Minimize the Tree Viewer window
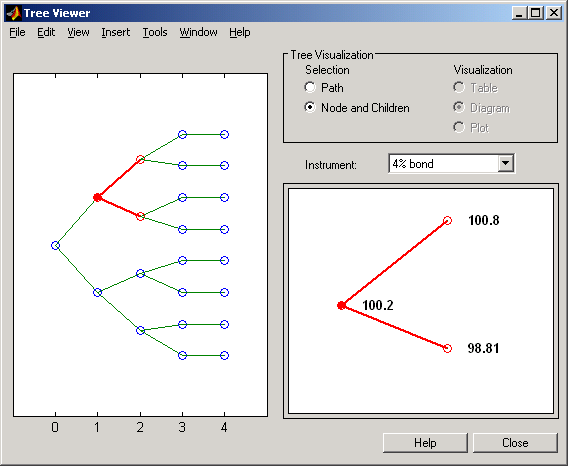This screenshot has width=568, height=466. click(x=520, y=13)
